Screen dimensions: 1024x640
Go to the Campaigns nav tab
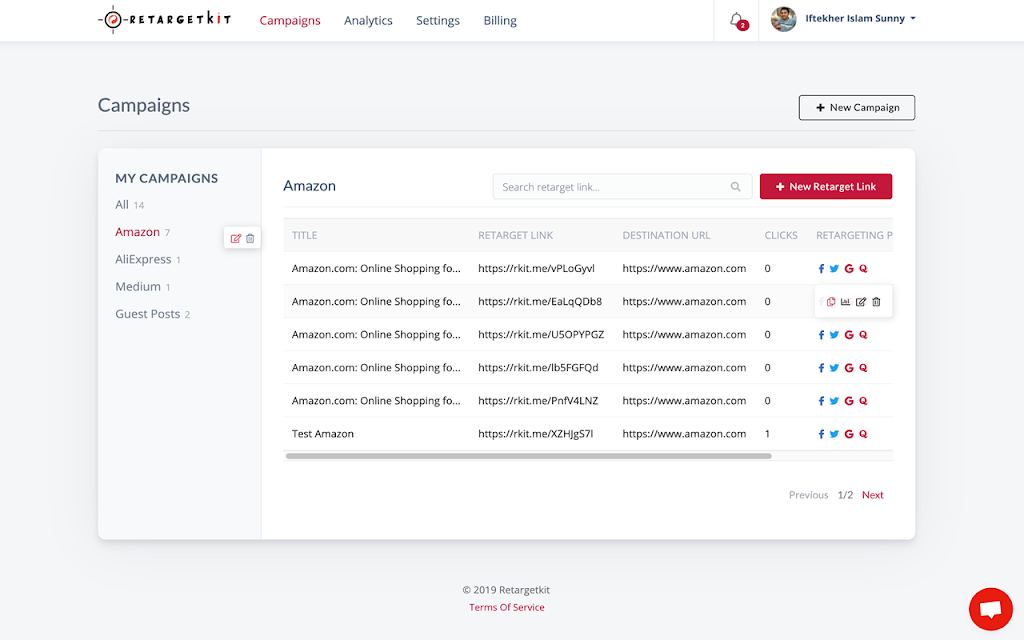click(290, 20)
